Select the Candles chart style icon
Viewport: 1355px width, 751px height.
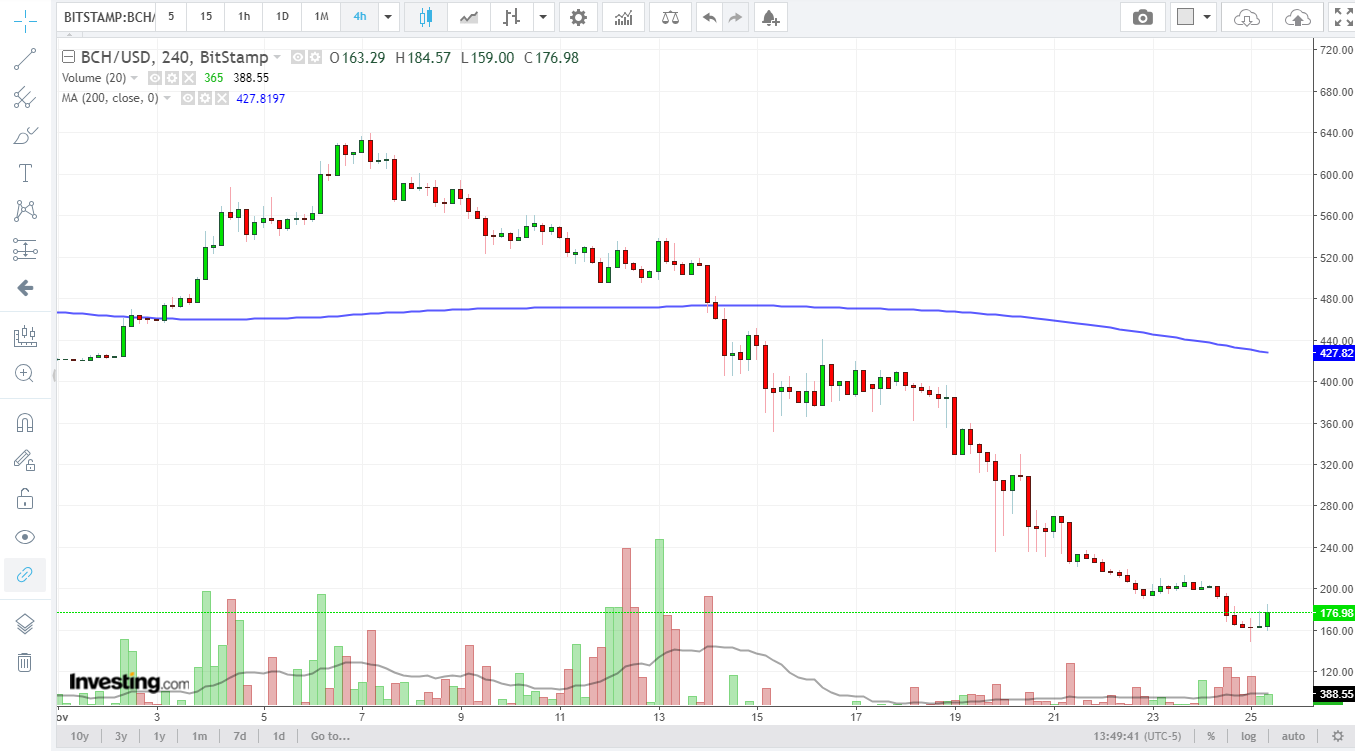[426, 17]
